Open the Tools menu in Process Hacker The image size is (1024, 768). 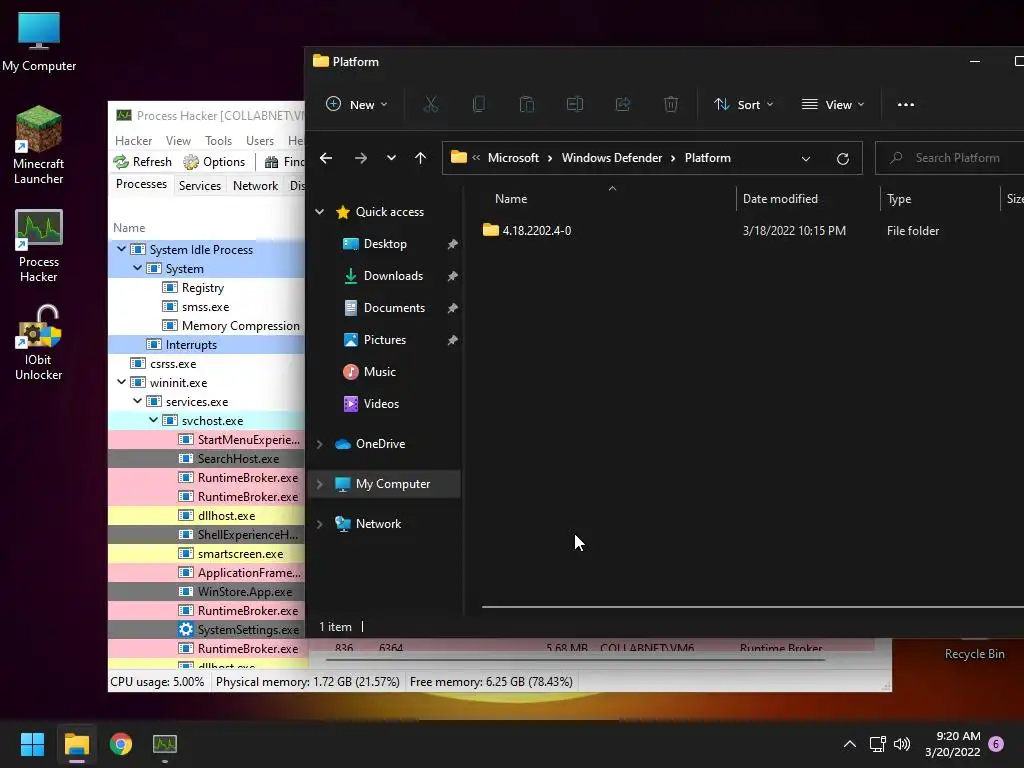218,140
